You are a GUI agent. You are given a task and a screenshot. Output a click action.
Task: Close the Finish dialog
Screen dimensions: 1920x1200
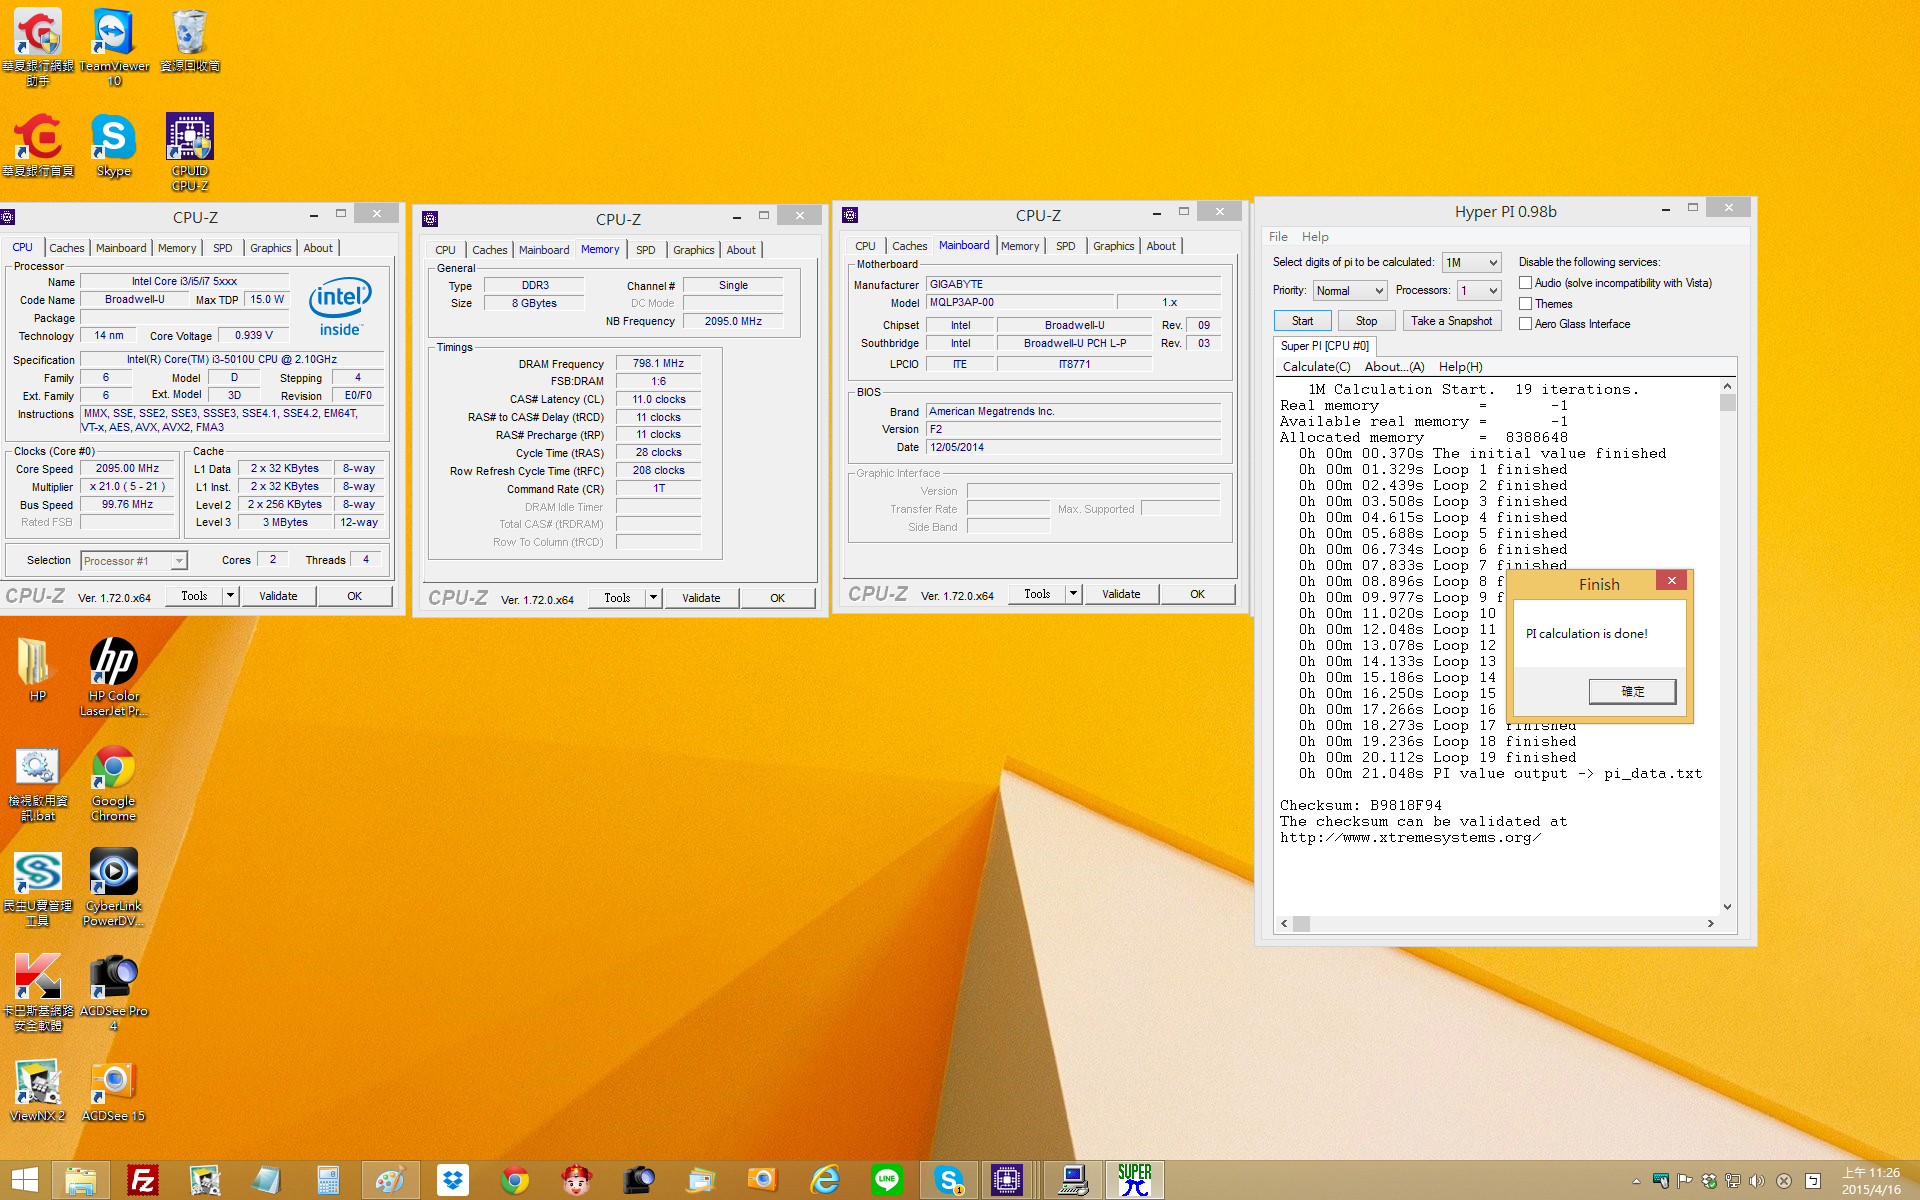tap(1671, 581)
